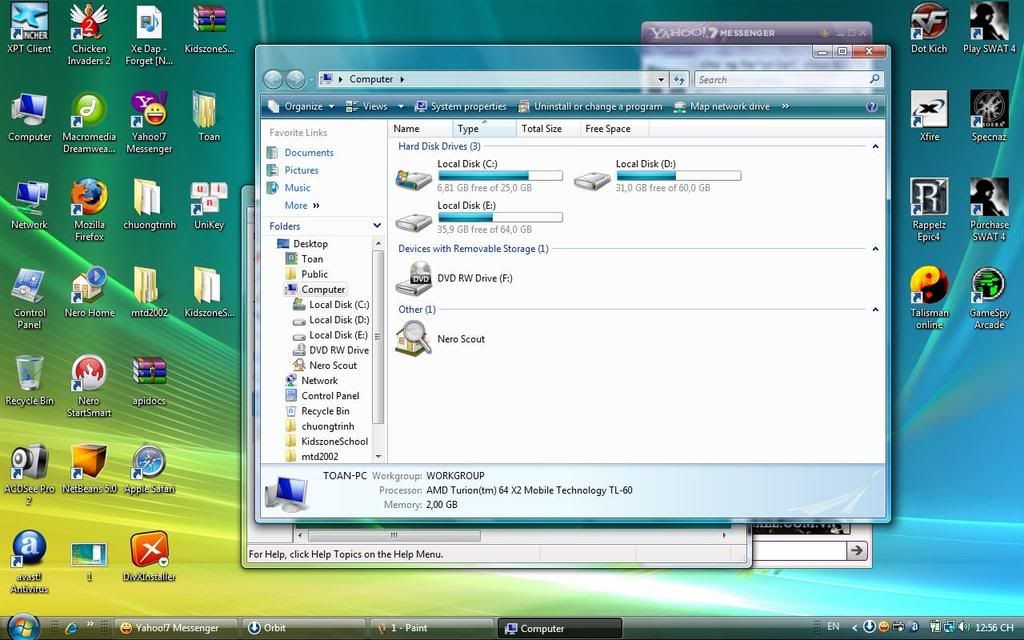The height and width of the screenshot is (640, 1024).
Task: Click the UniKey desktop shortcut
Action: click(208, 206)
